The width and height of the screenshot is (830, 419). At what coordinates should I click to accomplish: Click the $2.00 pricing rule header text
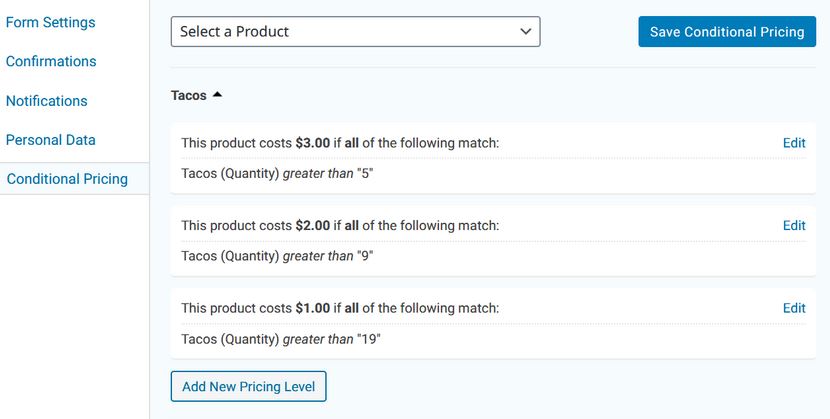click(x=340, y=225)
